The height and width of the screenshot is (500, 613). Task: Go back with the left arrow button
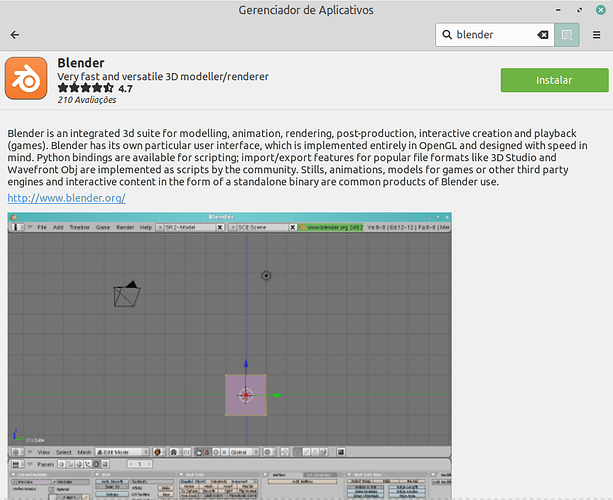[15, 35]
